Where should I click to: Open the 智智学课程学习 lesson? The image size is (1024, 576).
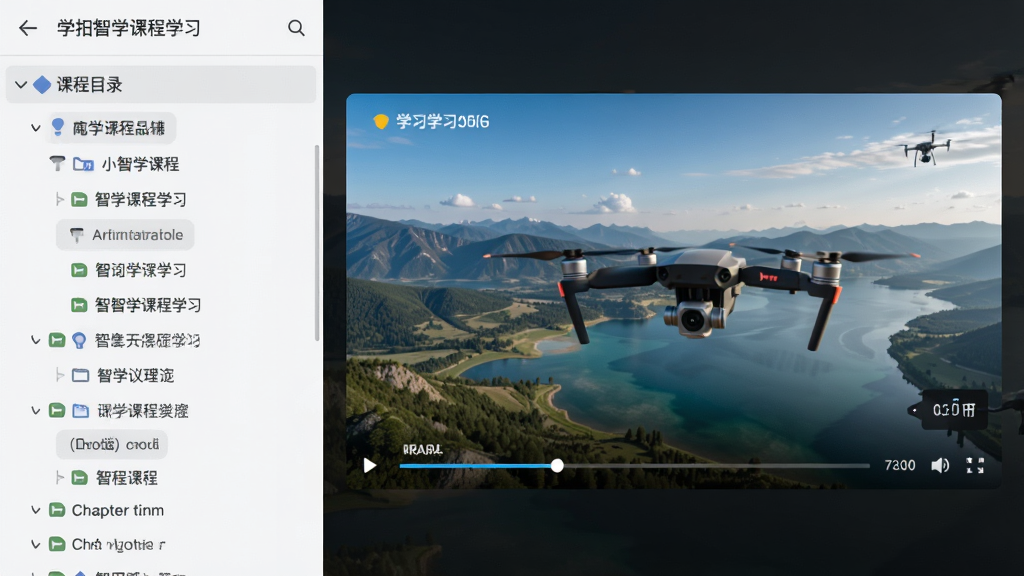148,305
